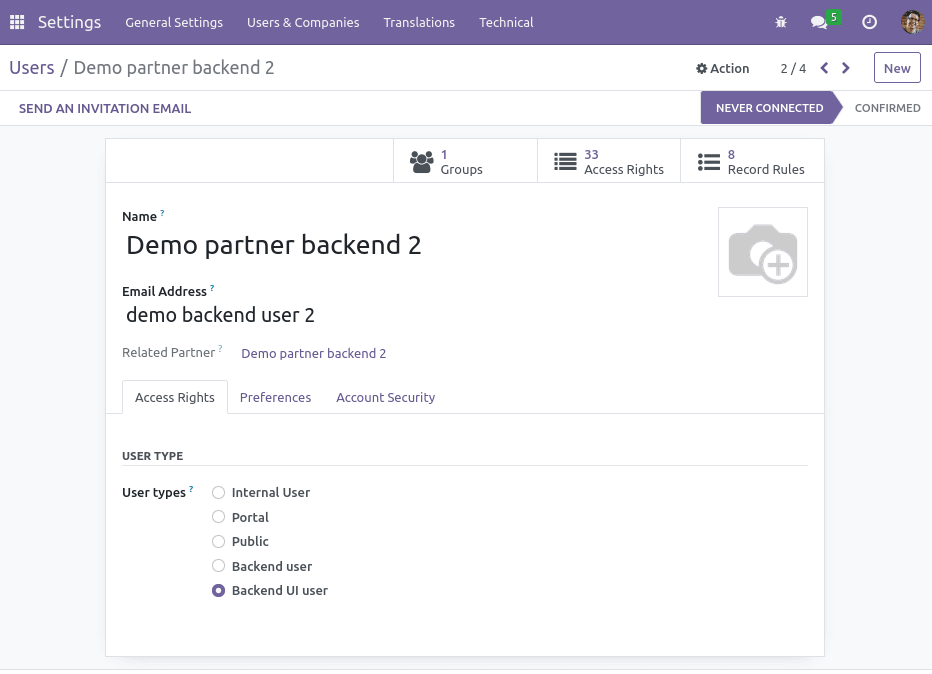This screenshot has width=932, height=674.
Task: Open the user avatar menu
Action: (x=912, y=22)
